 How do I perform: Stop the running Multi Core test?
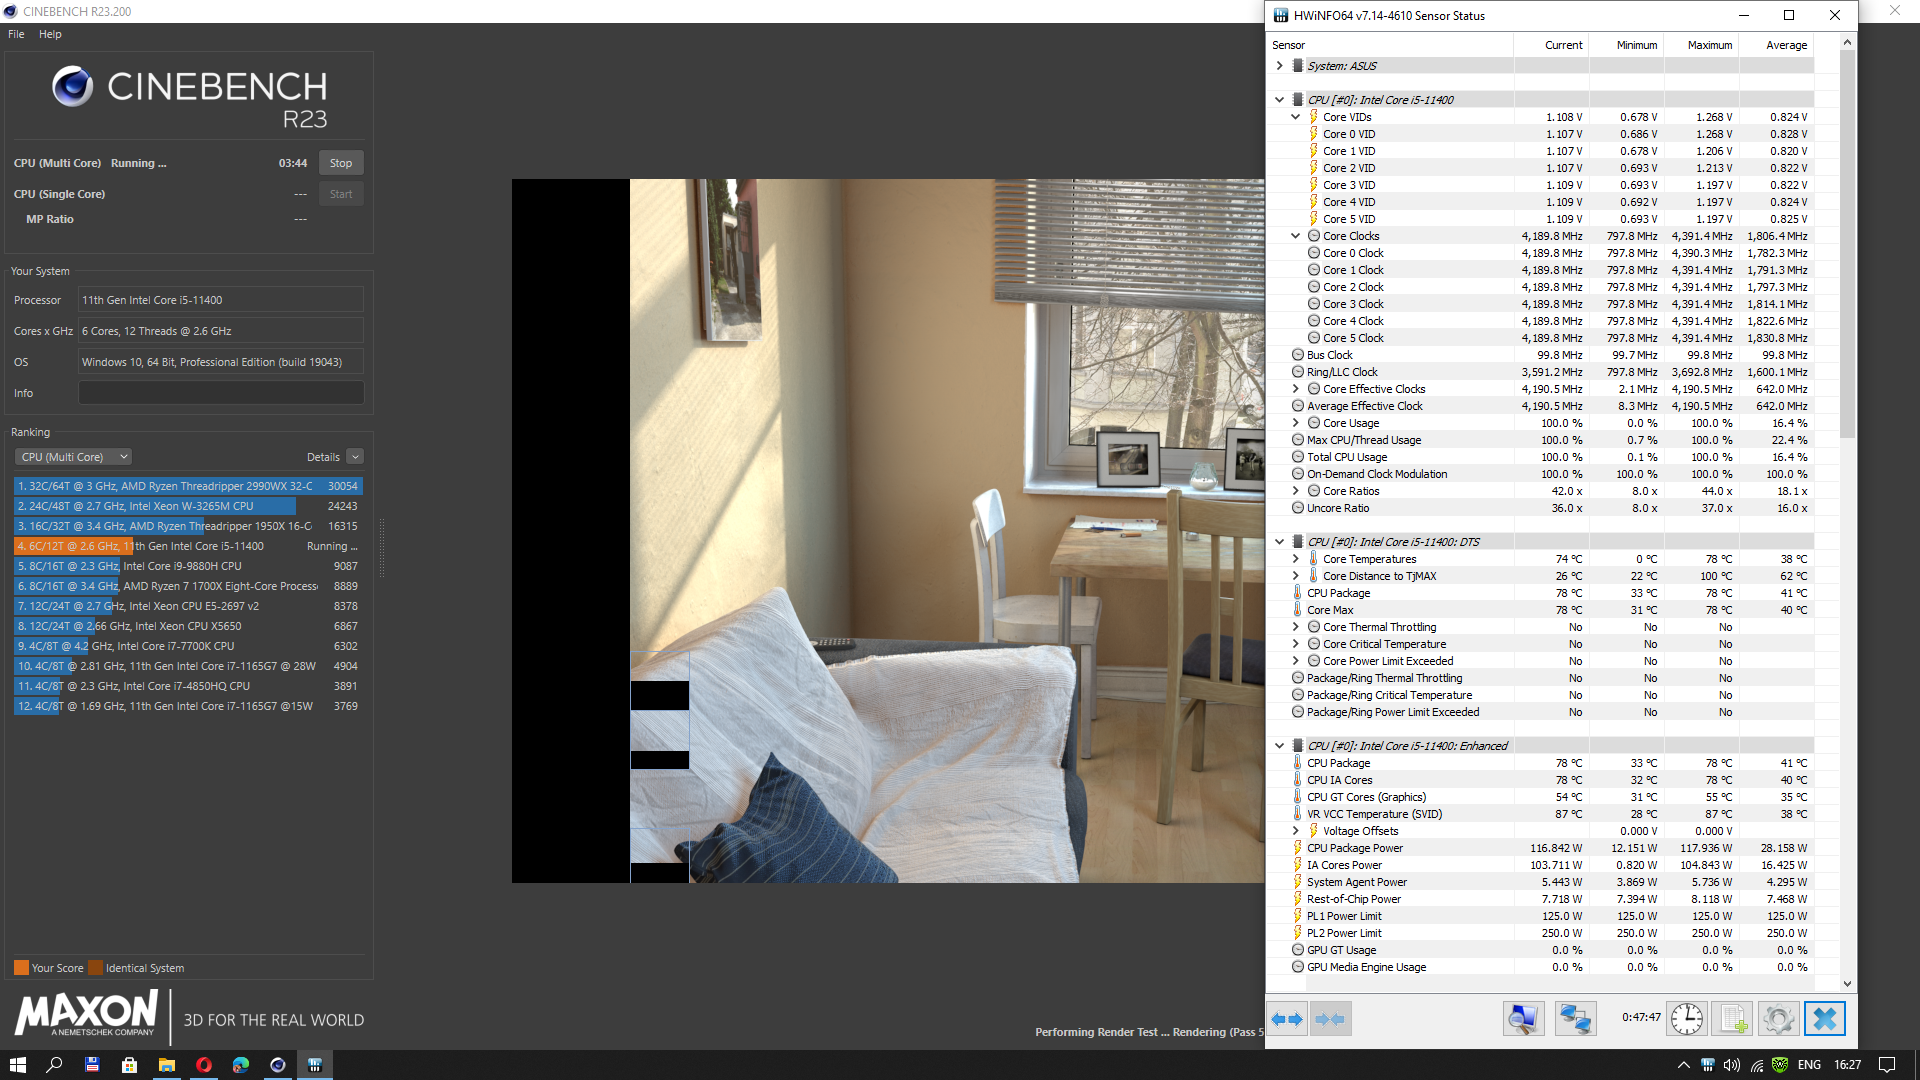pyautogui.click(x=341, y=163)
